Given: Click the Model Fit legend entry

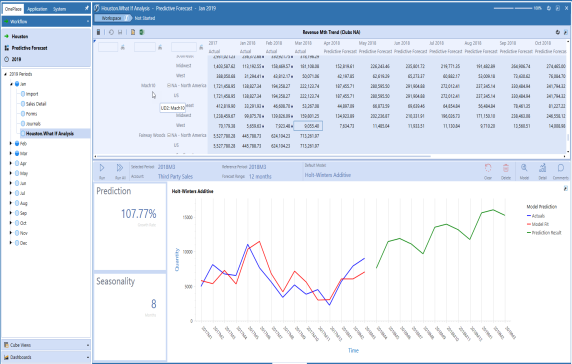Looking at the screenshot, I should [x=538, y=224].
